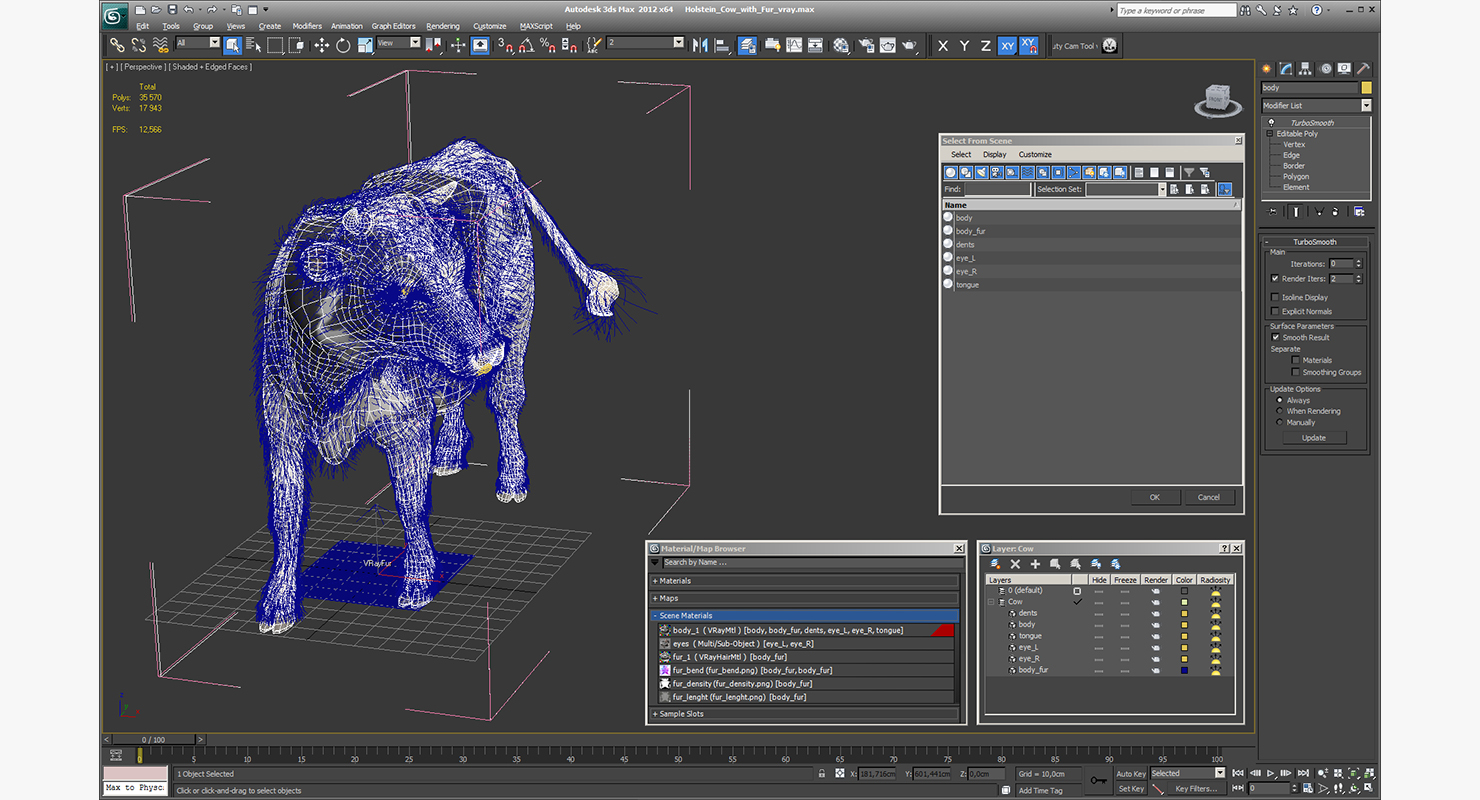
Task: Click the Set Keys key icon
Action: click(1098, 779)
